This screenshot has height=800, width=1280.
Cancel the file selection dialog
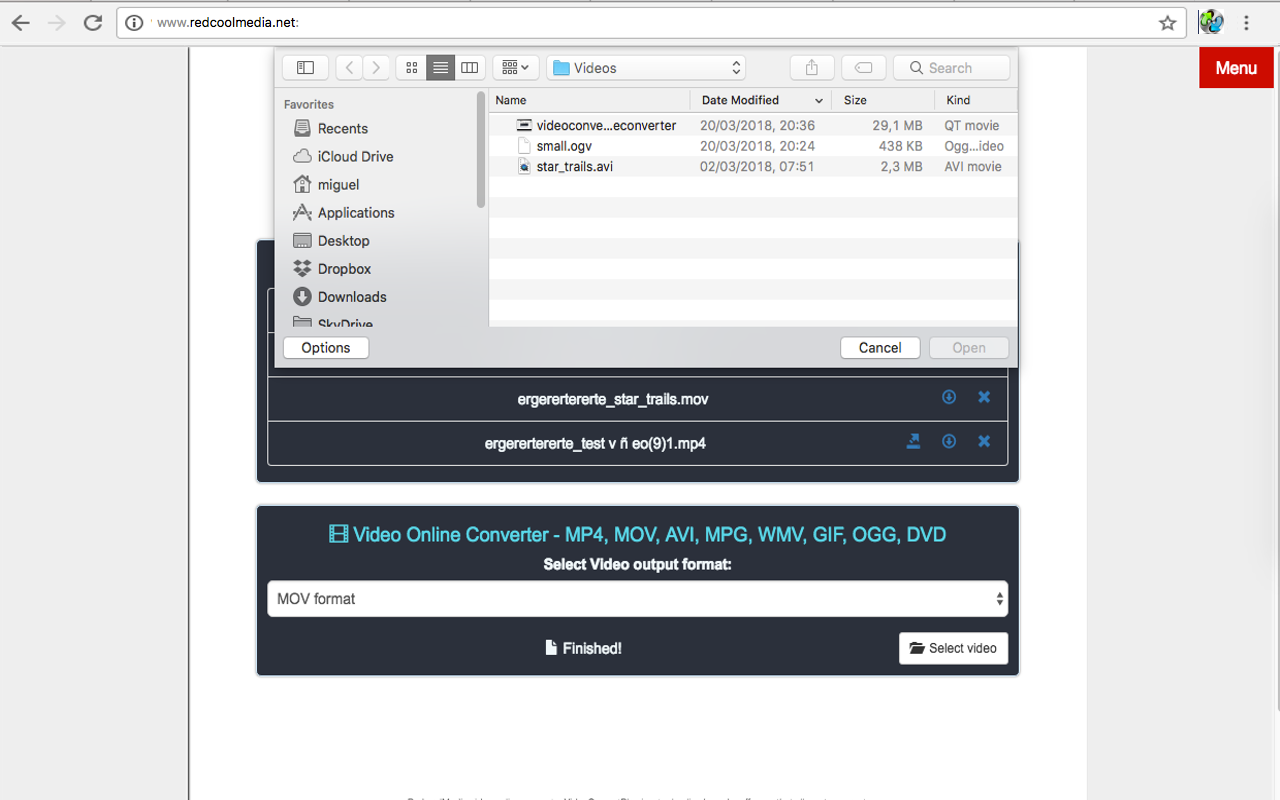pyautogui.click(x=880, y=348)
